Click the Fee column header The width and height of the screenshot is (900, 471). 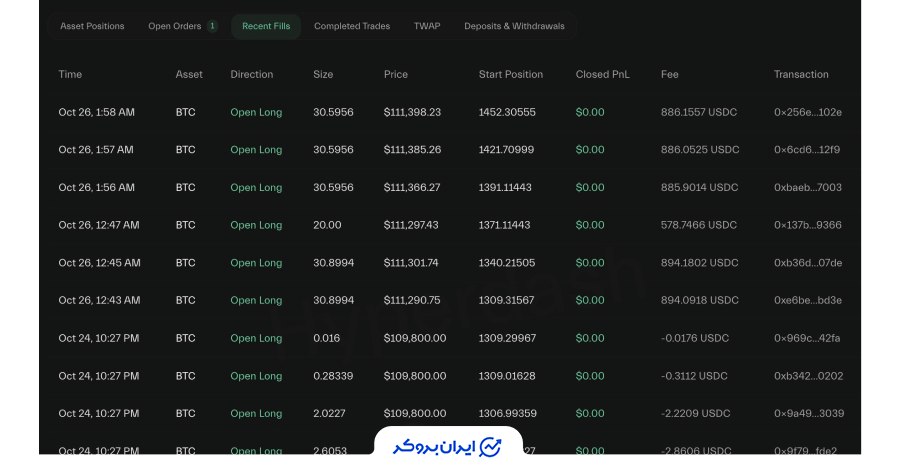(x=670, y=74)
